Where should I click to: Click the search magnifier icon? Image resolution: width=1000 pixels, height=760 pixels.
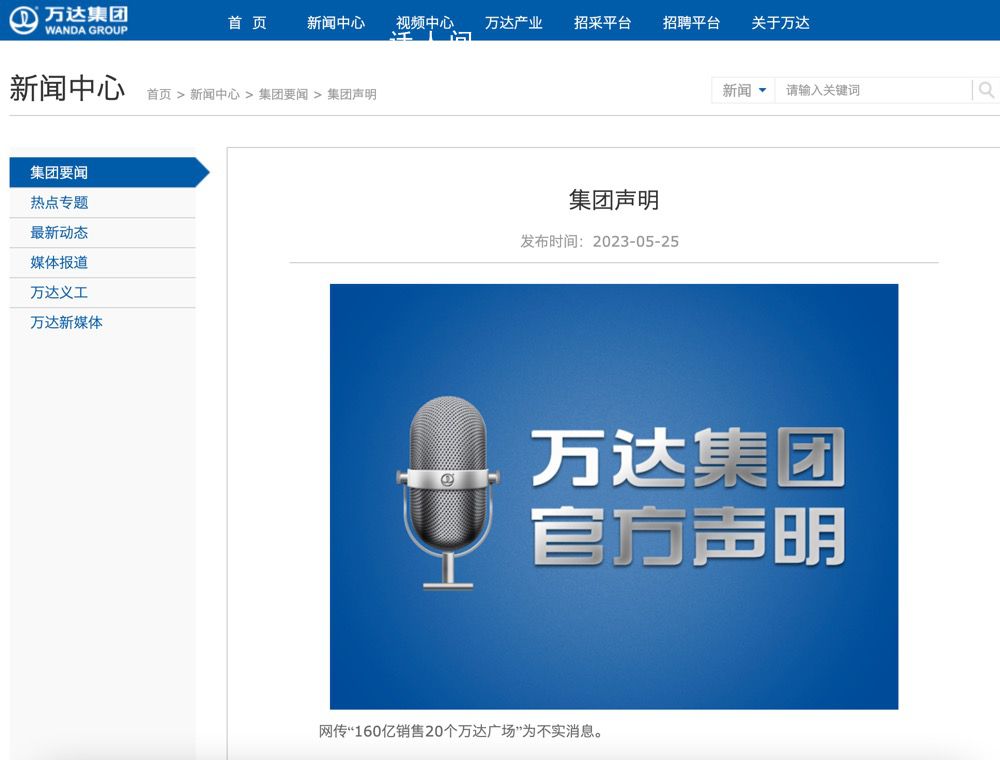(986, 89)
